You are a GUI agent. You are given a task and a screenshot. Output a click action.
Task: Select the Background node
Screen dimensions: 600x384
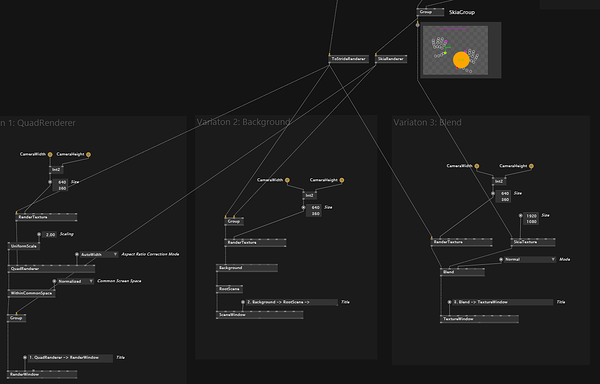247,268
